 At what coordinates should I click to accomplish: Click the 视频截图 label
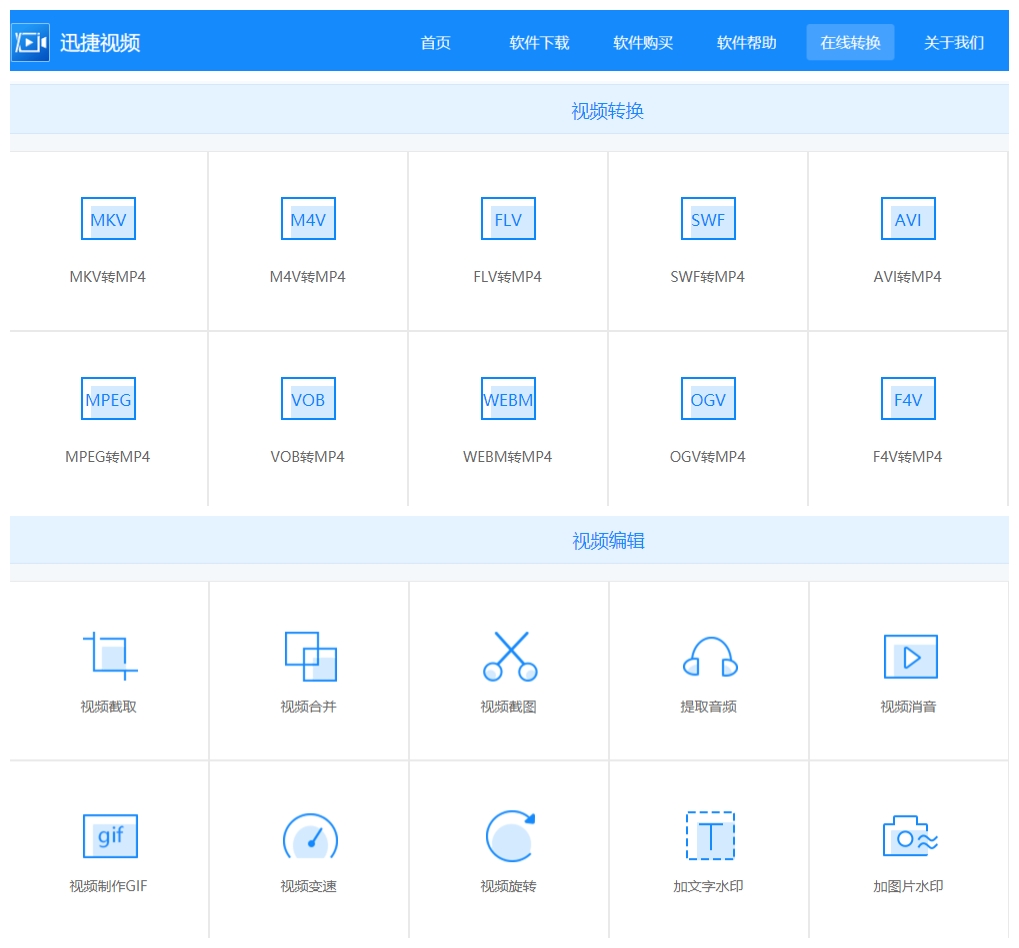point(509,707)
